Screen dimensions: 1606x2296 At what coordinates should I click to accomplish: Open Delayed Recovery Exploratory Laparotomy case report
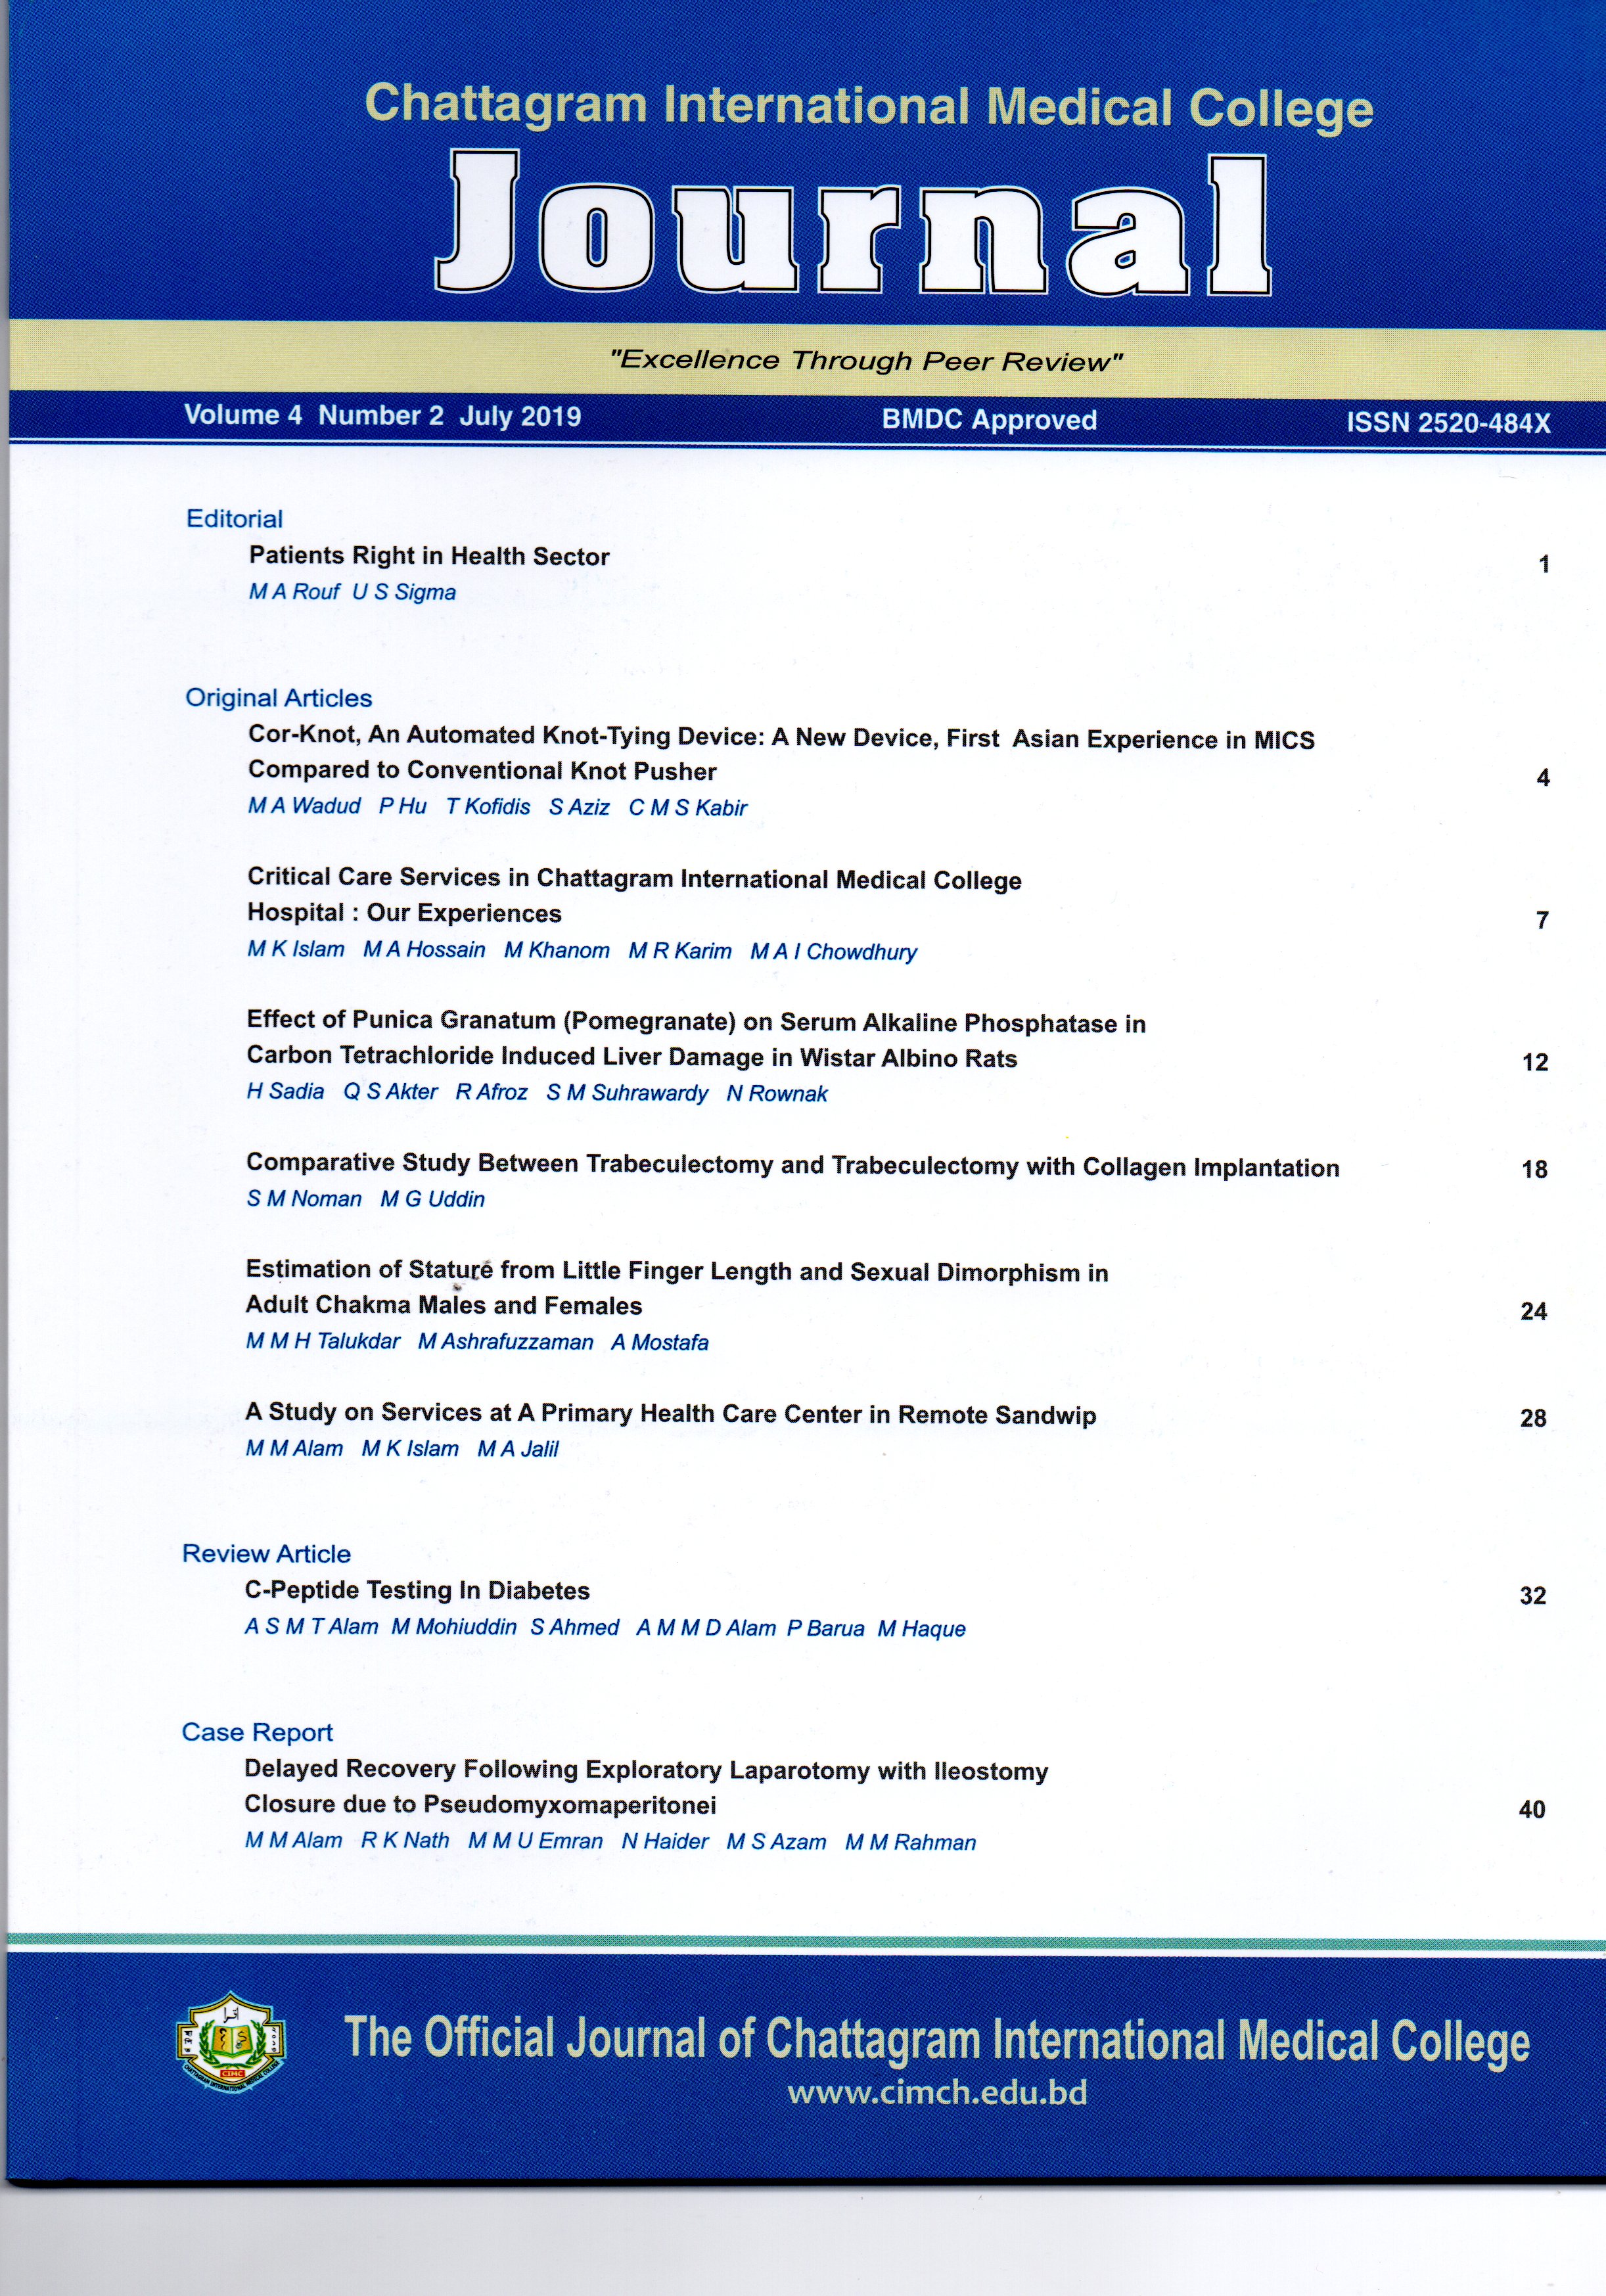(x=646, y=1787)
